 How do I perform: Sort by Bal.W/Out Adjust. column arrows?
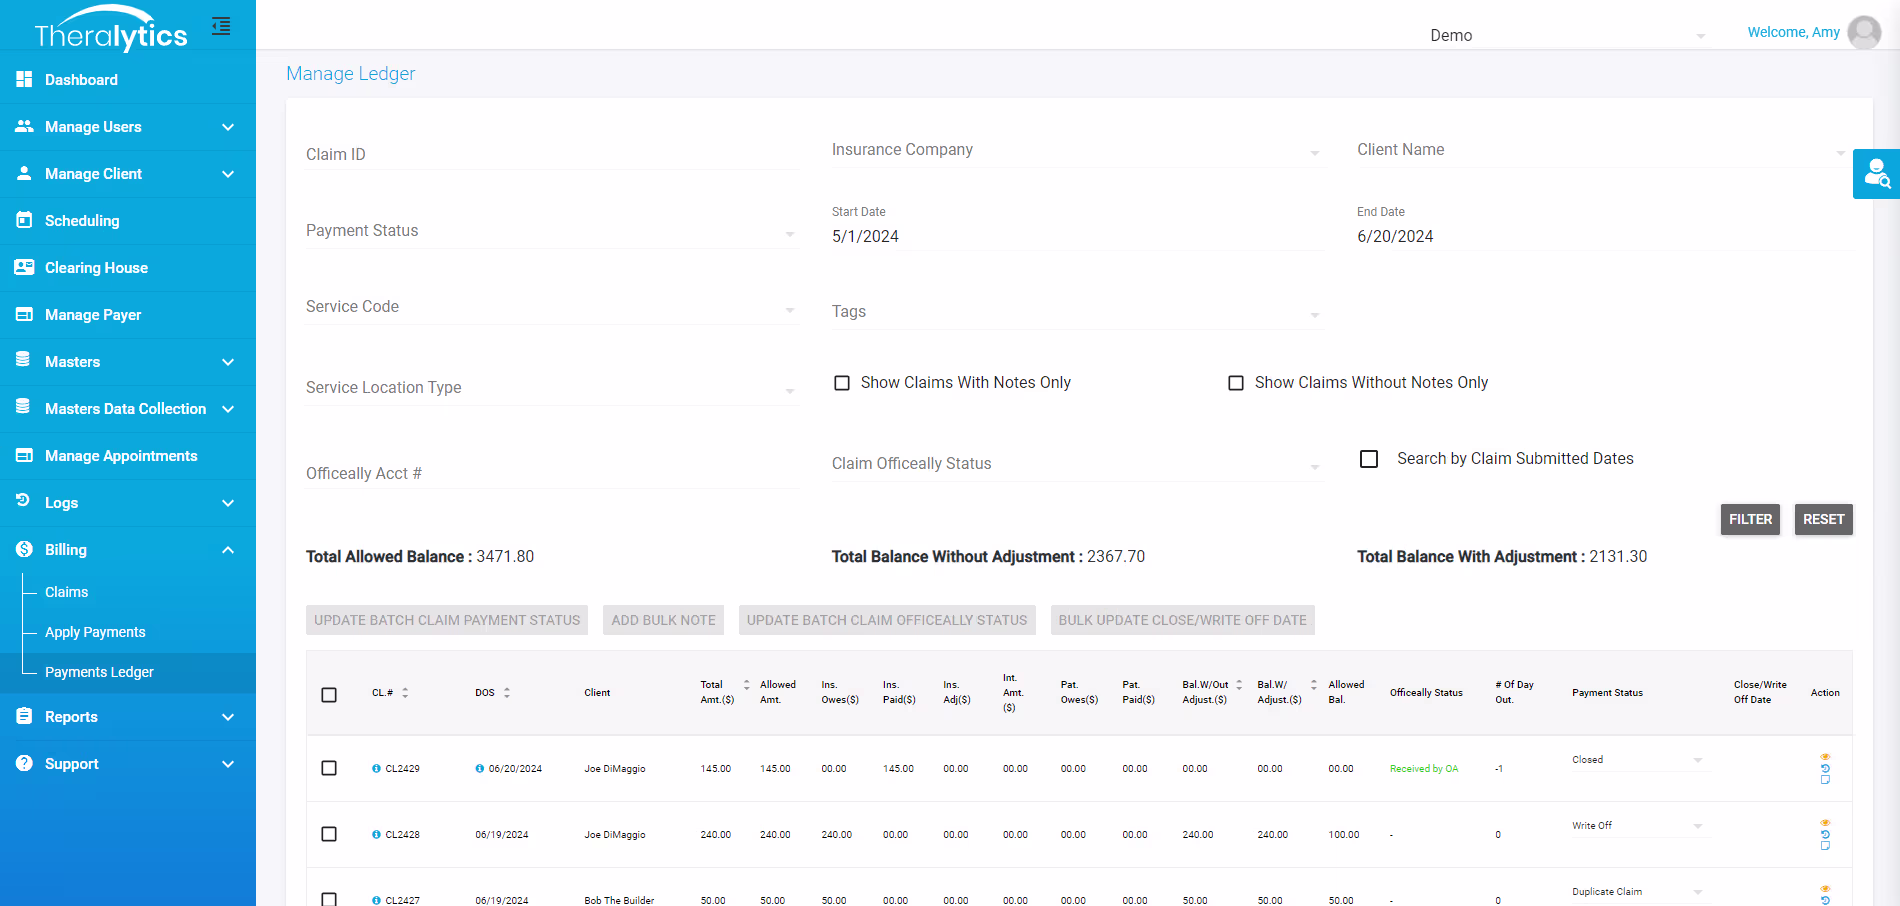coord(1239,685)
